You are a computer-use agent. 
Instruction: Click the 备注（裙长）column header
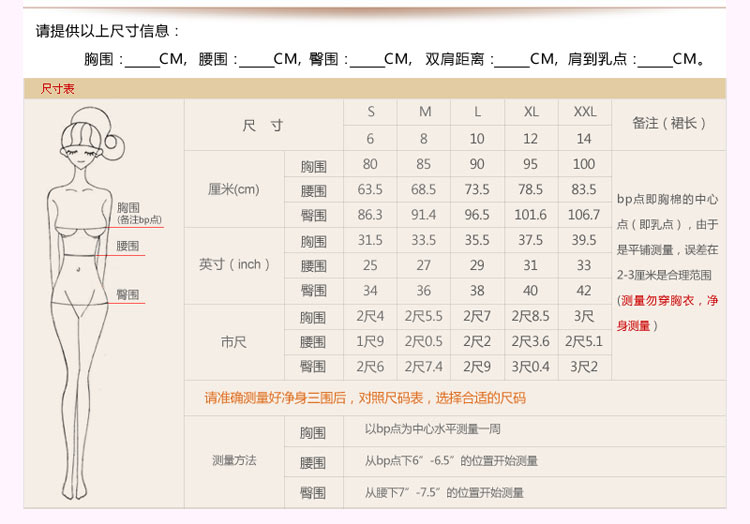(x=669, y=124)
